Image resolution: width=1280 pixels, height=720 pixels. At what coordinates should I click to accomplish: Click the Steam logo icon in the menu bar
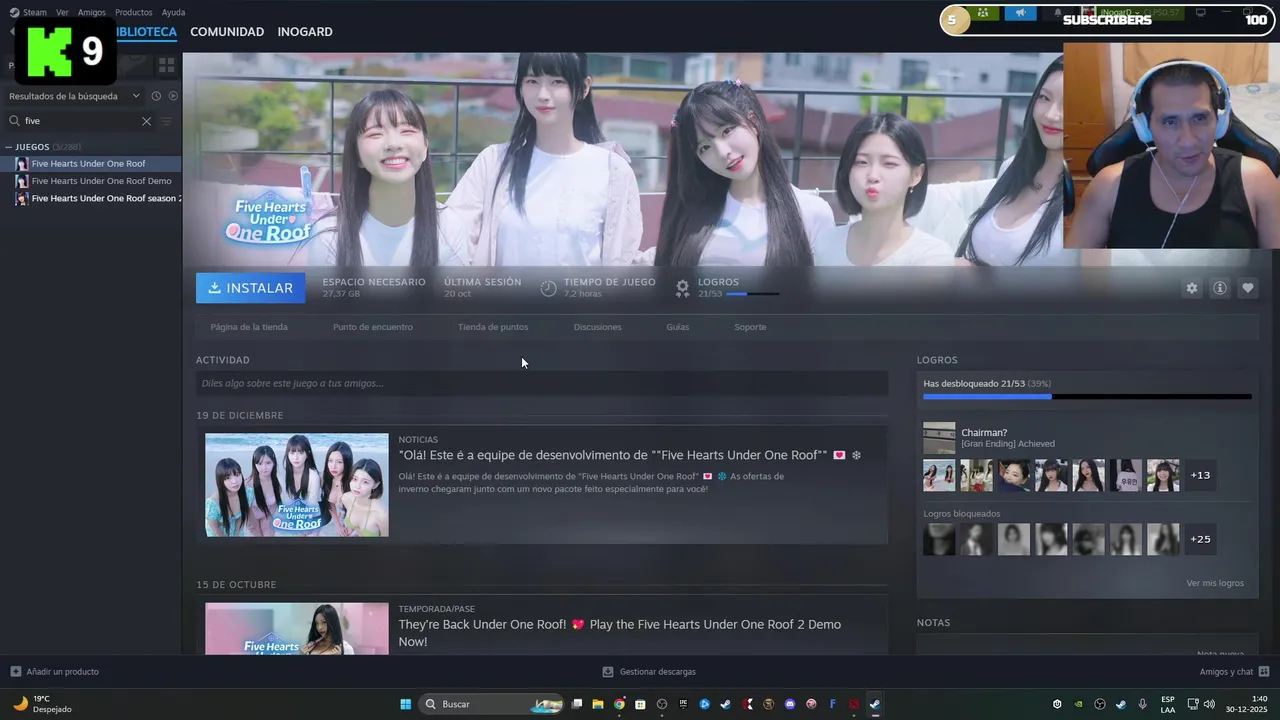click(14, 12)
